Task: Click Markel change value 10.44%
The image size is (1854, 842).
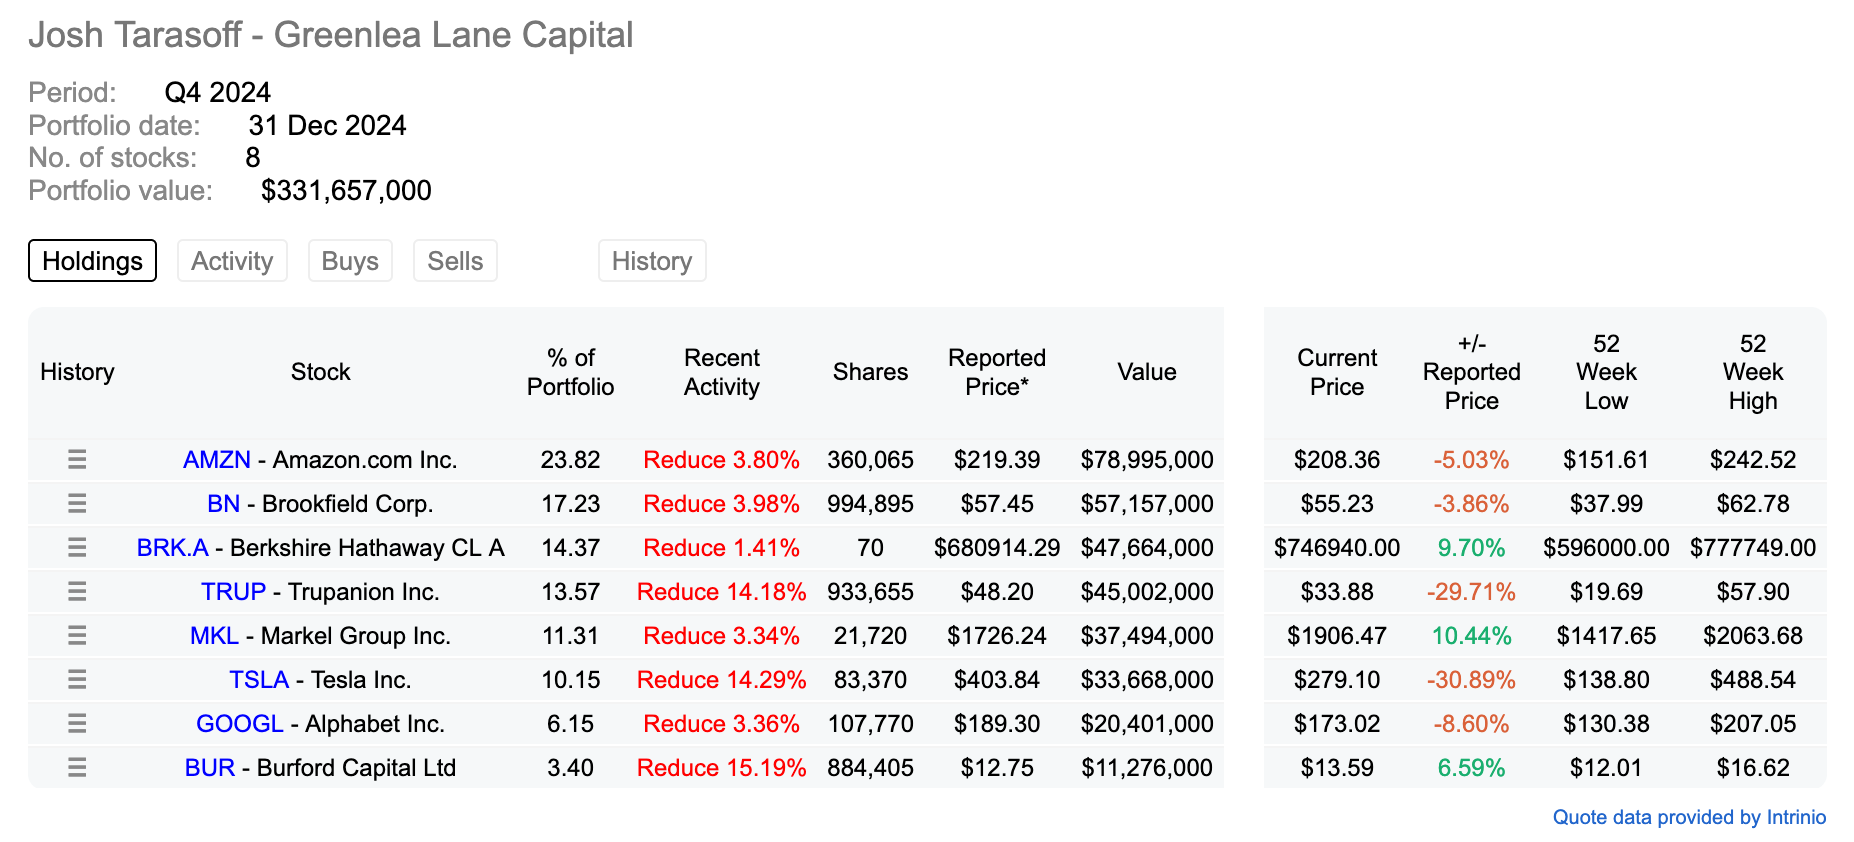Action: tap(1471, 636)
